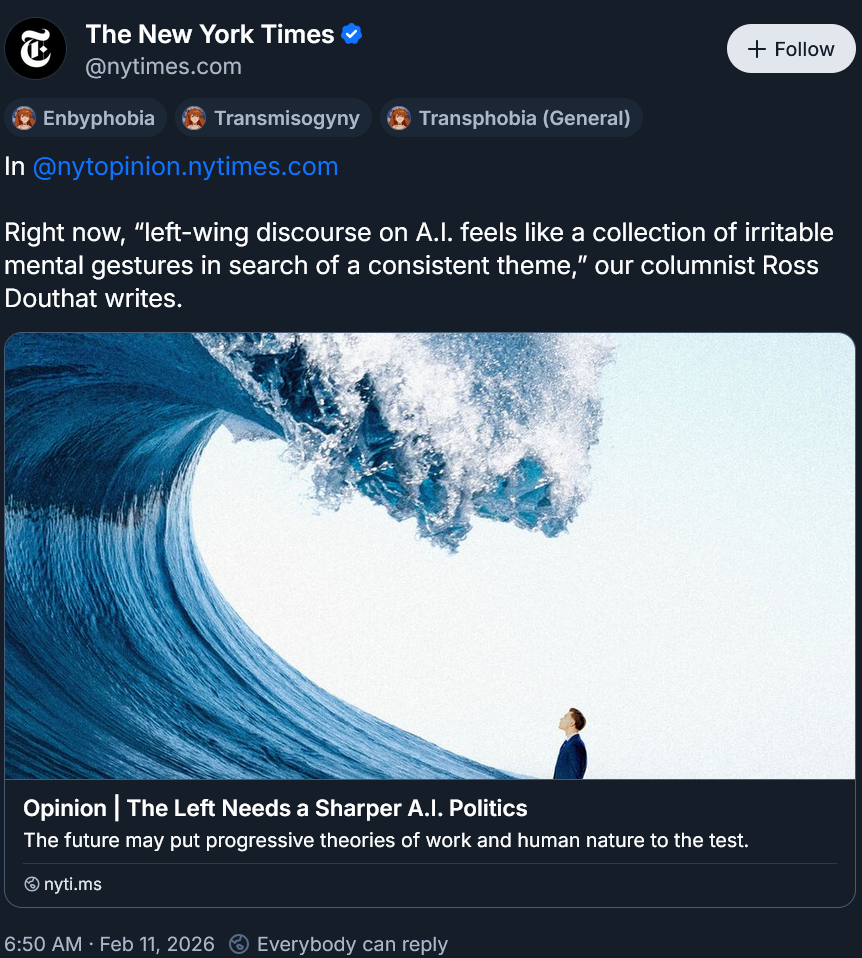Open the wave illustration link preview image
The height and width of the screenshot is (958, 862).
(x=430, y=556)
